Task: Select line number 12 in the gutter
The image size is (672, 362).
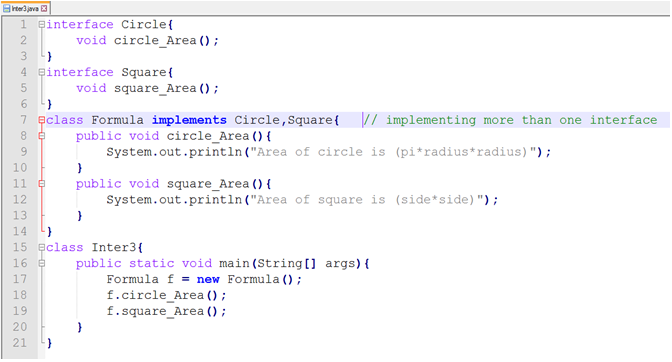Action: [x=20, y=200]
